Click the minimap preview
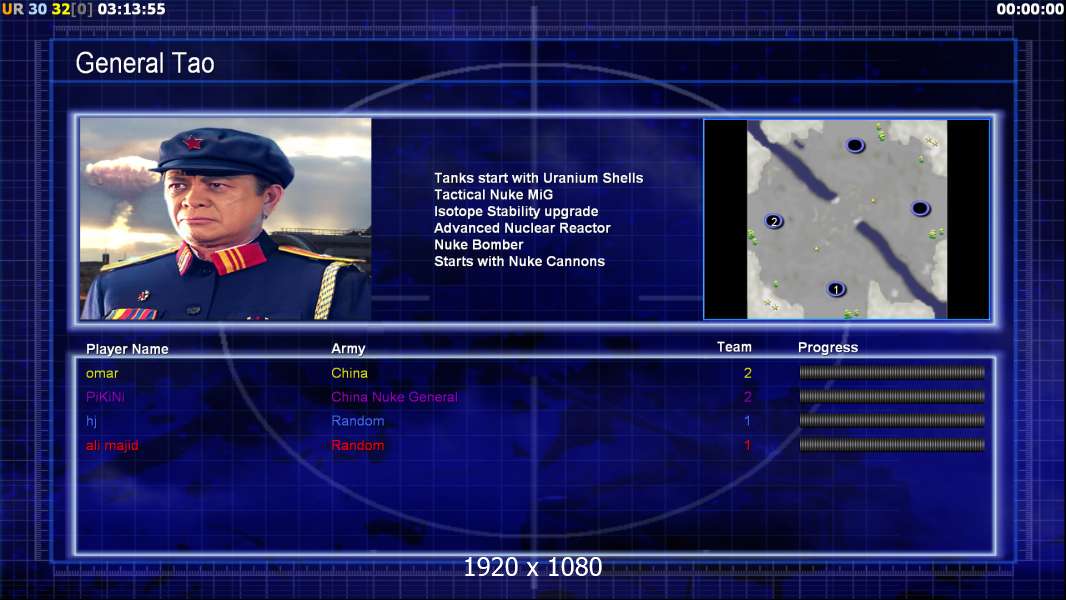 point(846,219)
